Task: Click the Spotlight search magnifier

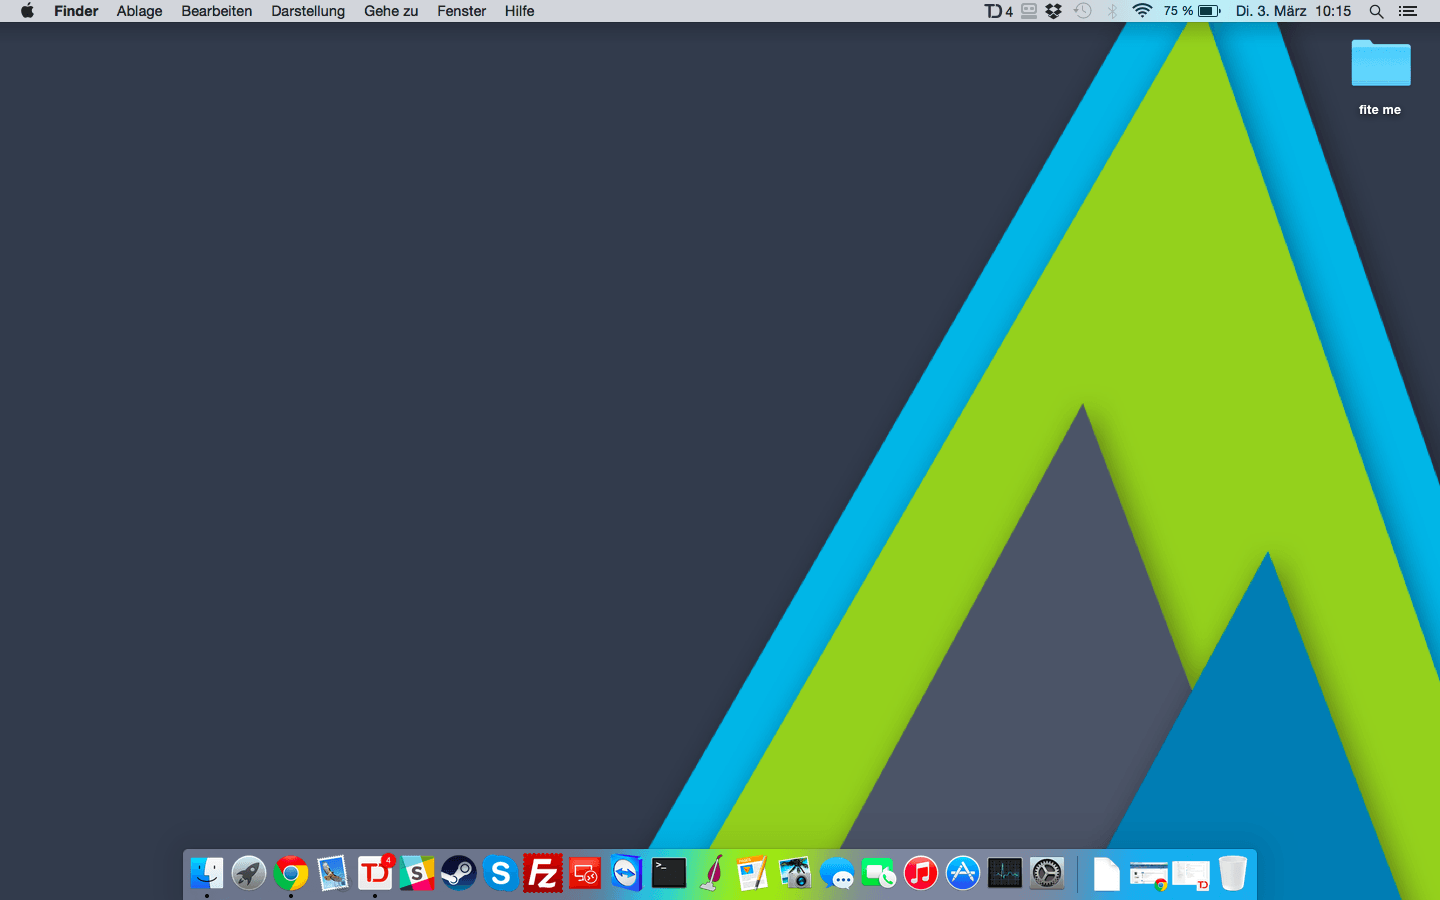Action: (x=1376, y=11)
